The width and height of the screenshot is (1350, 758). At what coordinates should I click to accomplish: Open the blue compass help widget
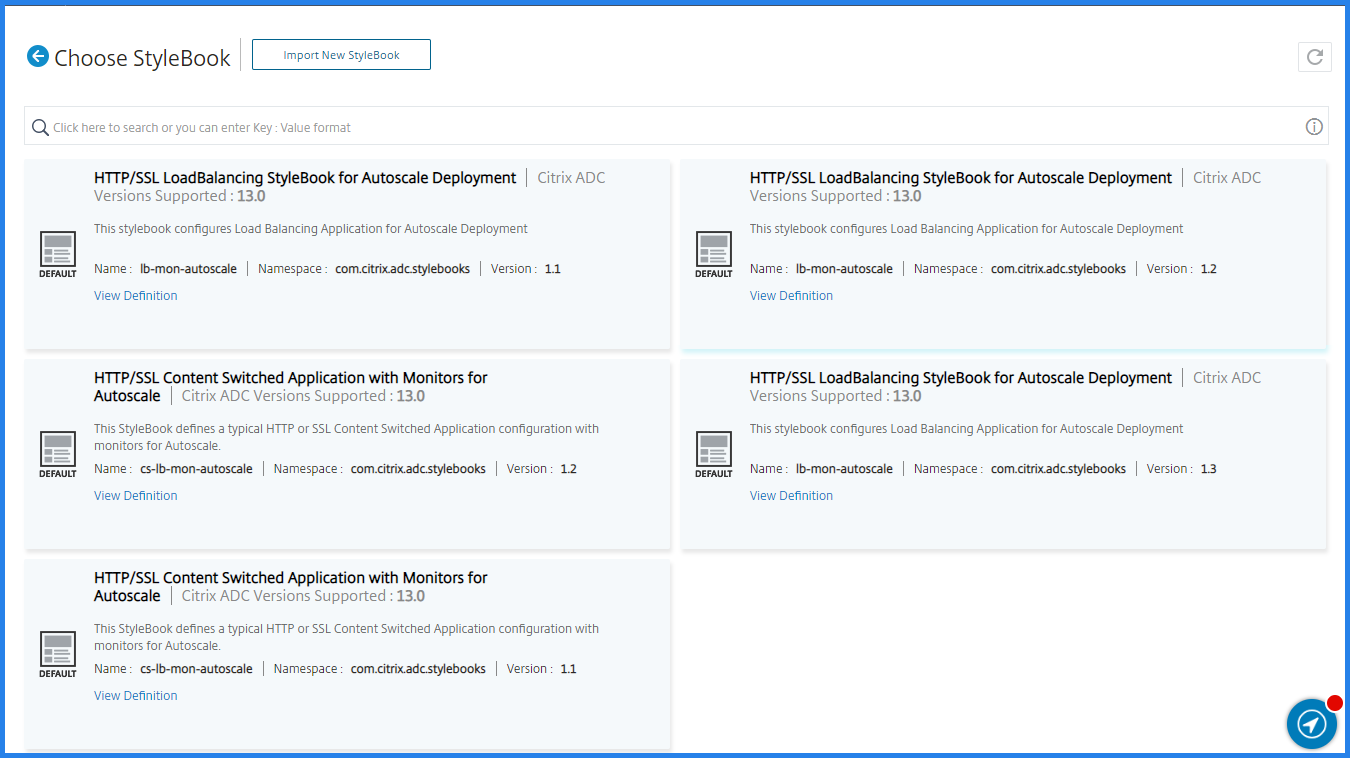1311,723
